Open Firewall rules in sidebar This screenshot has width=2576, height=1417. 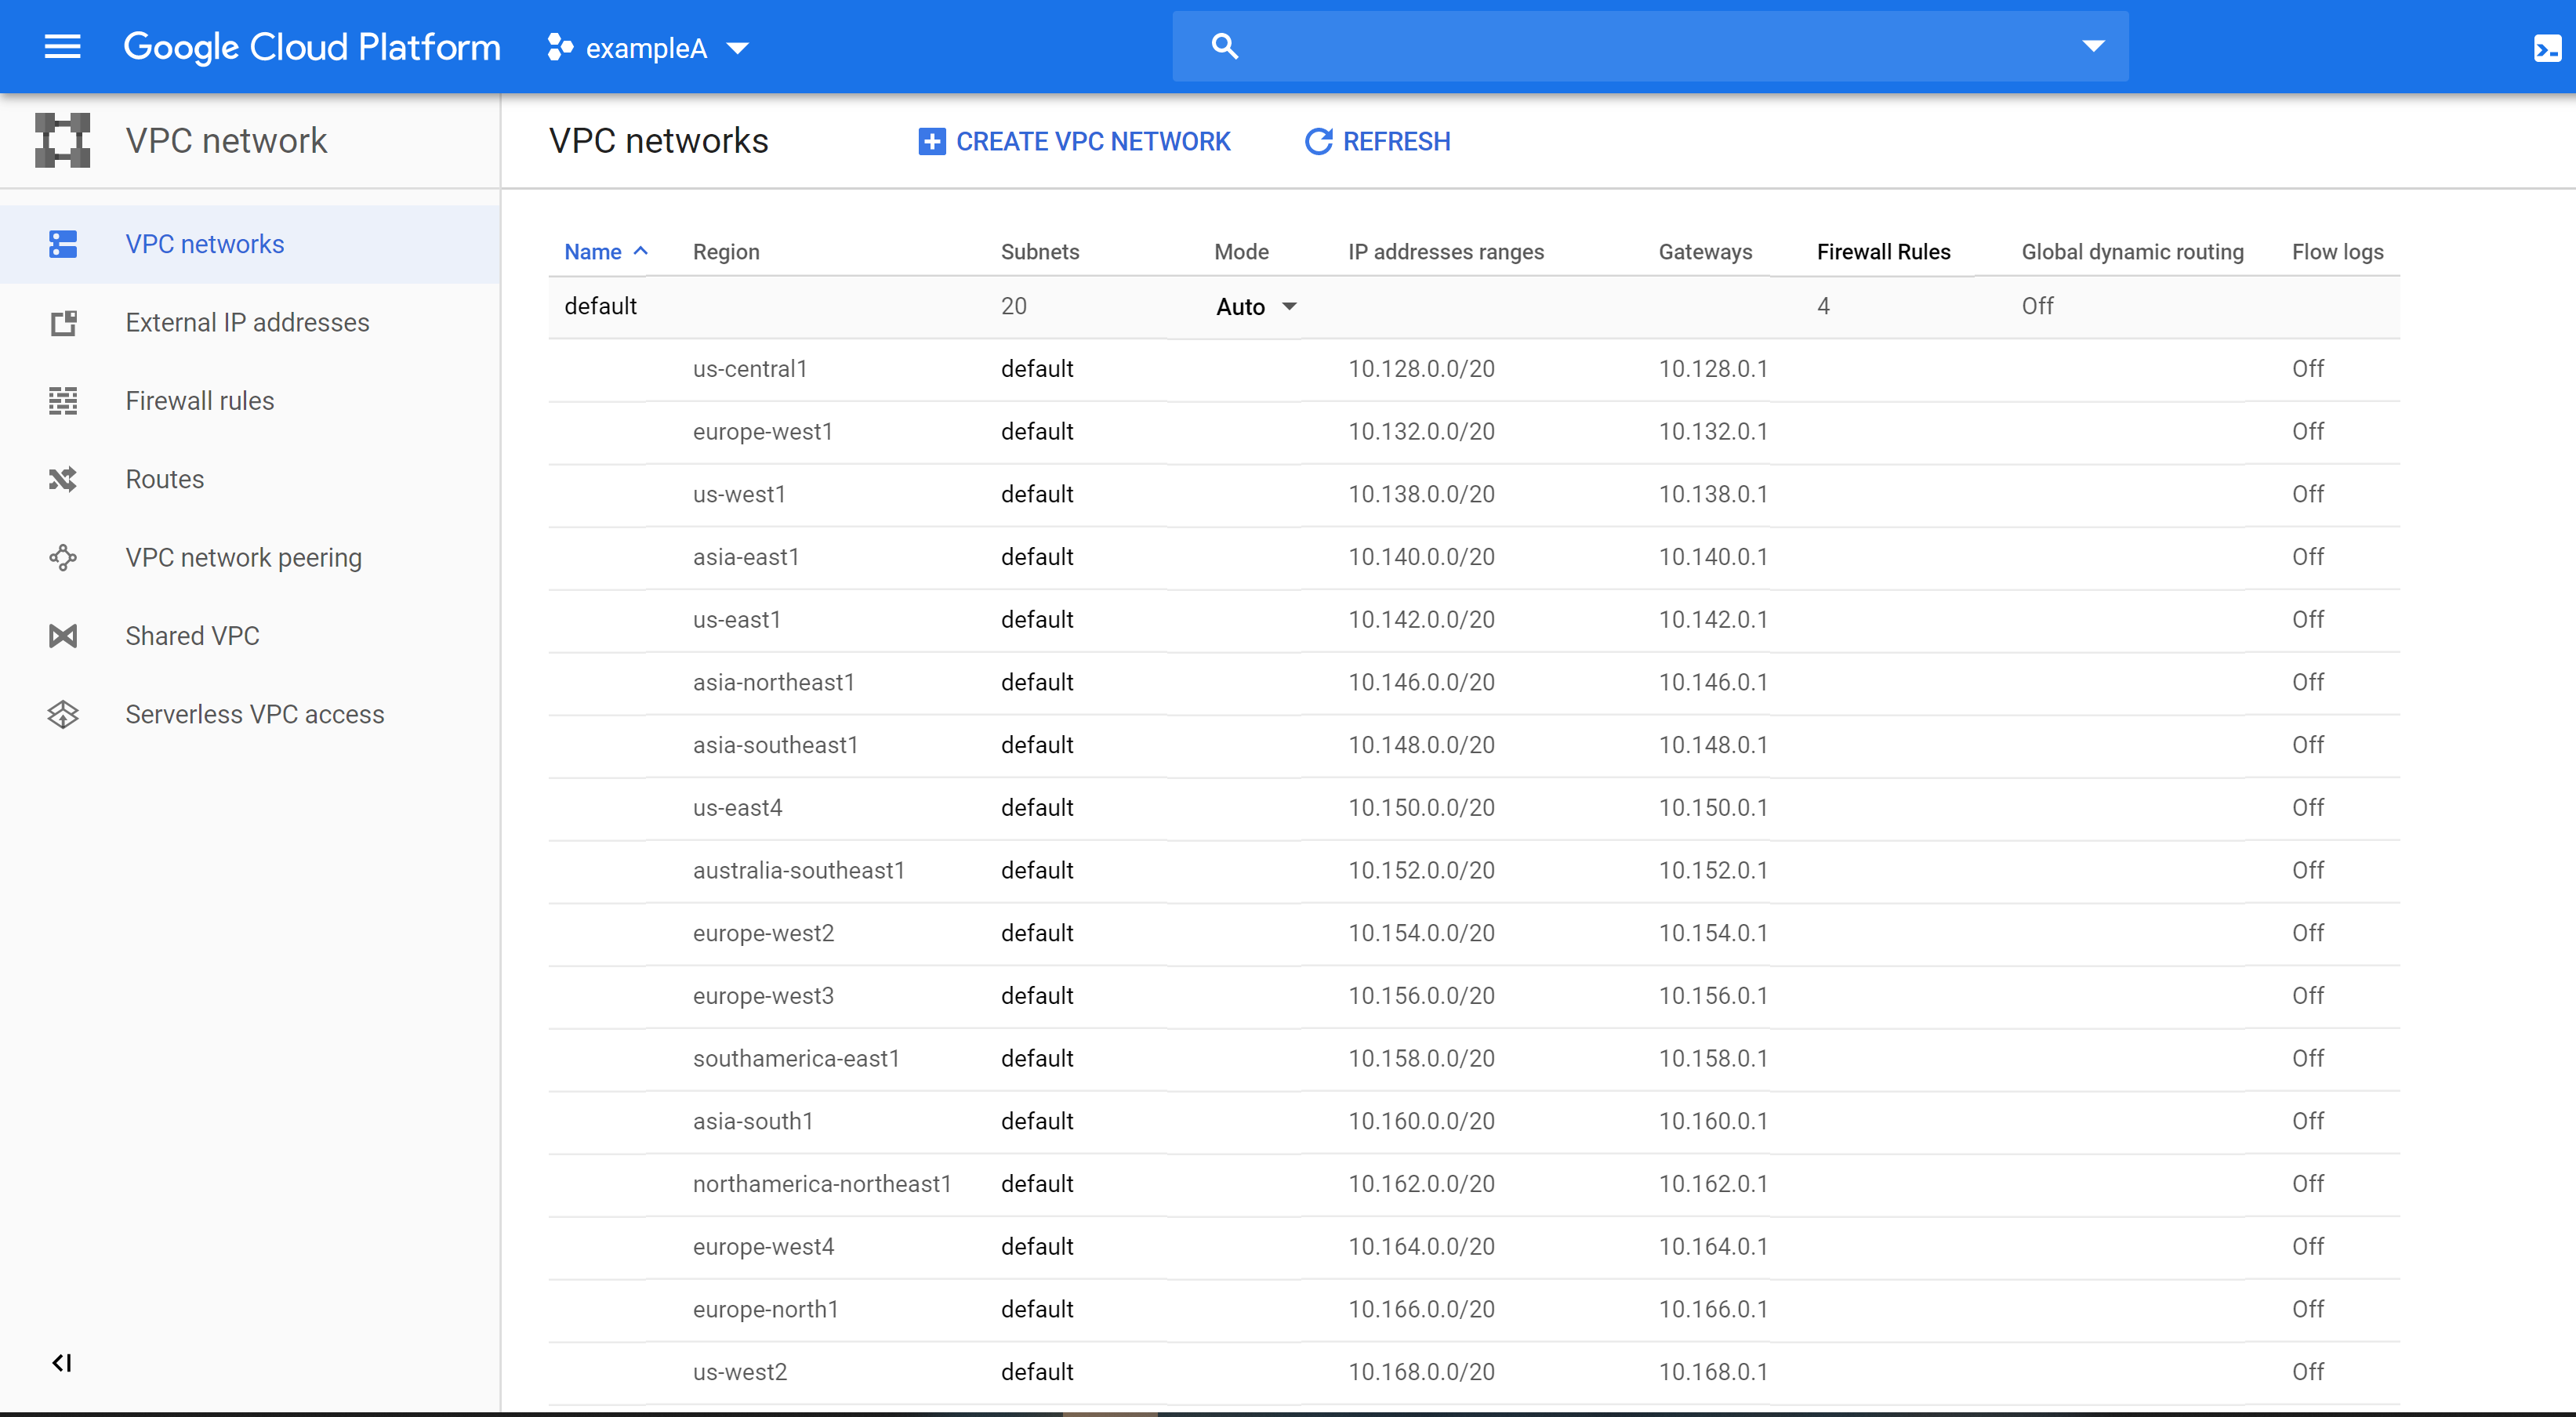[199, 401]
